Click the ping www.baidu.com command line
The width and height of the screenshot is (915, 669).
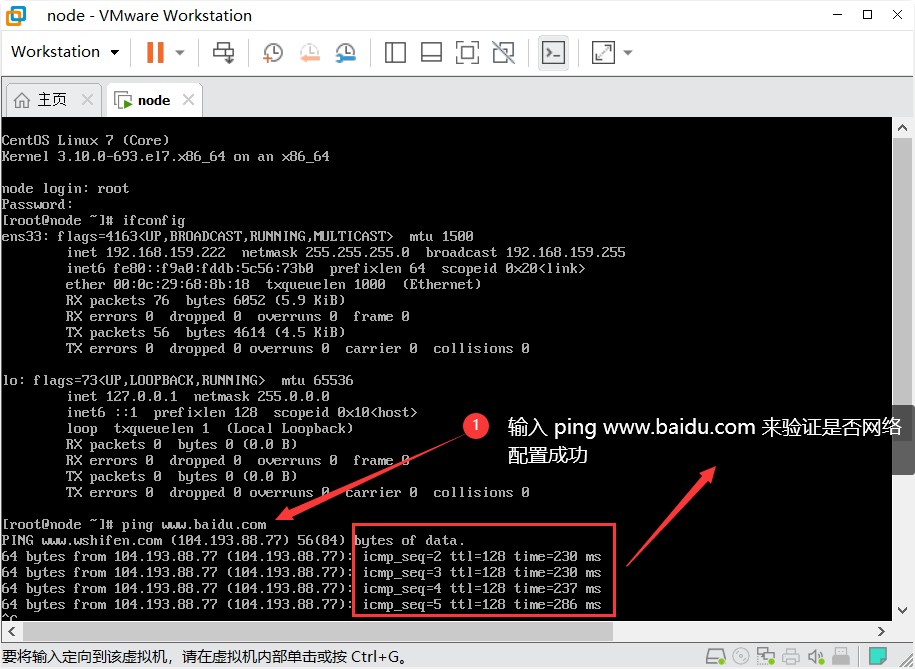134,524
